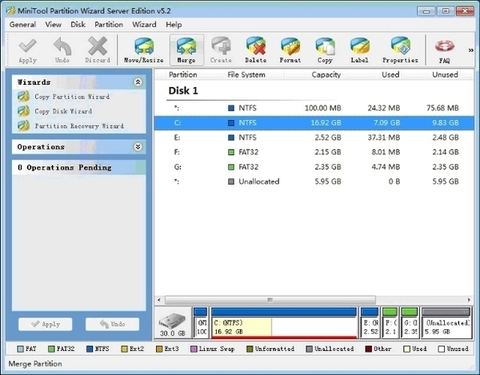
Task: Open the Partition menu
Action: point(109,25)
